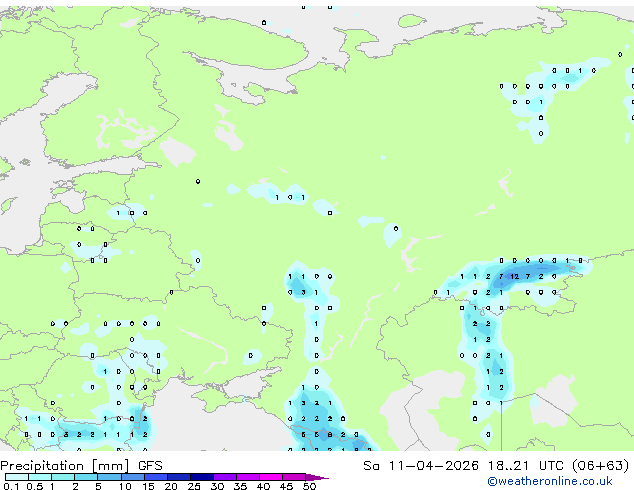Pick the 2–5 mm legend color swatch
The width and height of the screenshot is (634, 490).
tap(86, 477)
